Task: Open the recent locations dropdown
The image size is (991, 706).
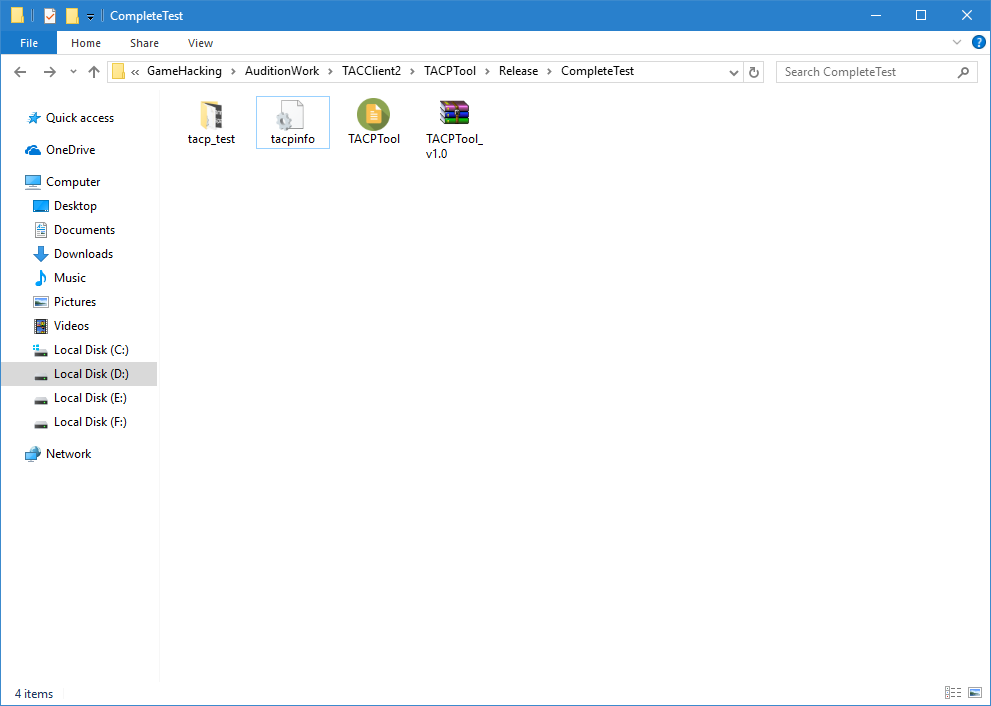Action: pyautogui.click(x=73, y=72)
